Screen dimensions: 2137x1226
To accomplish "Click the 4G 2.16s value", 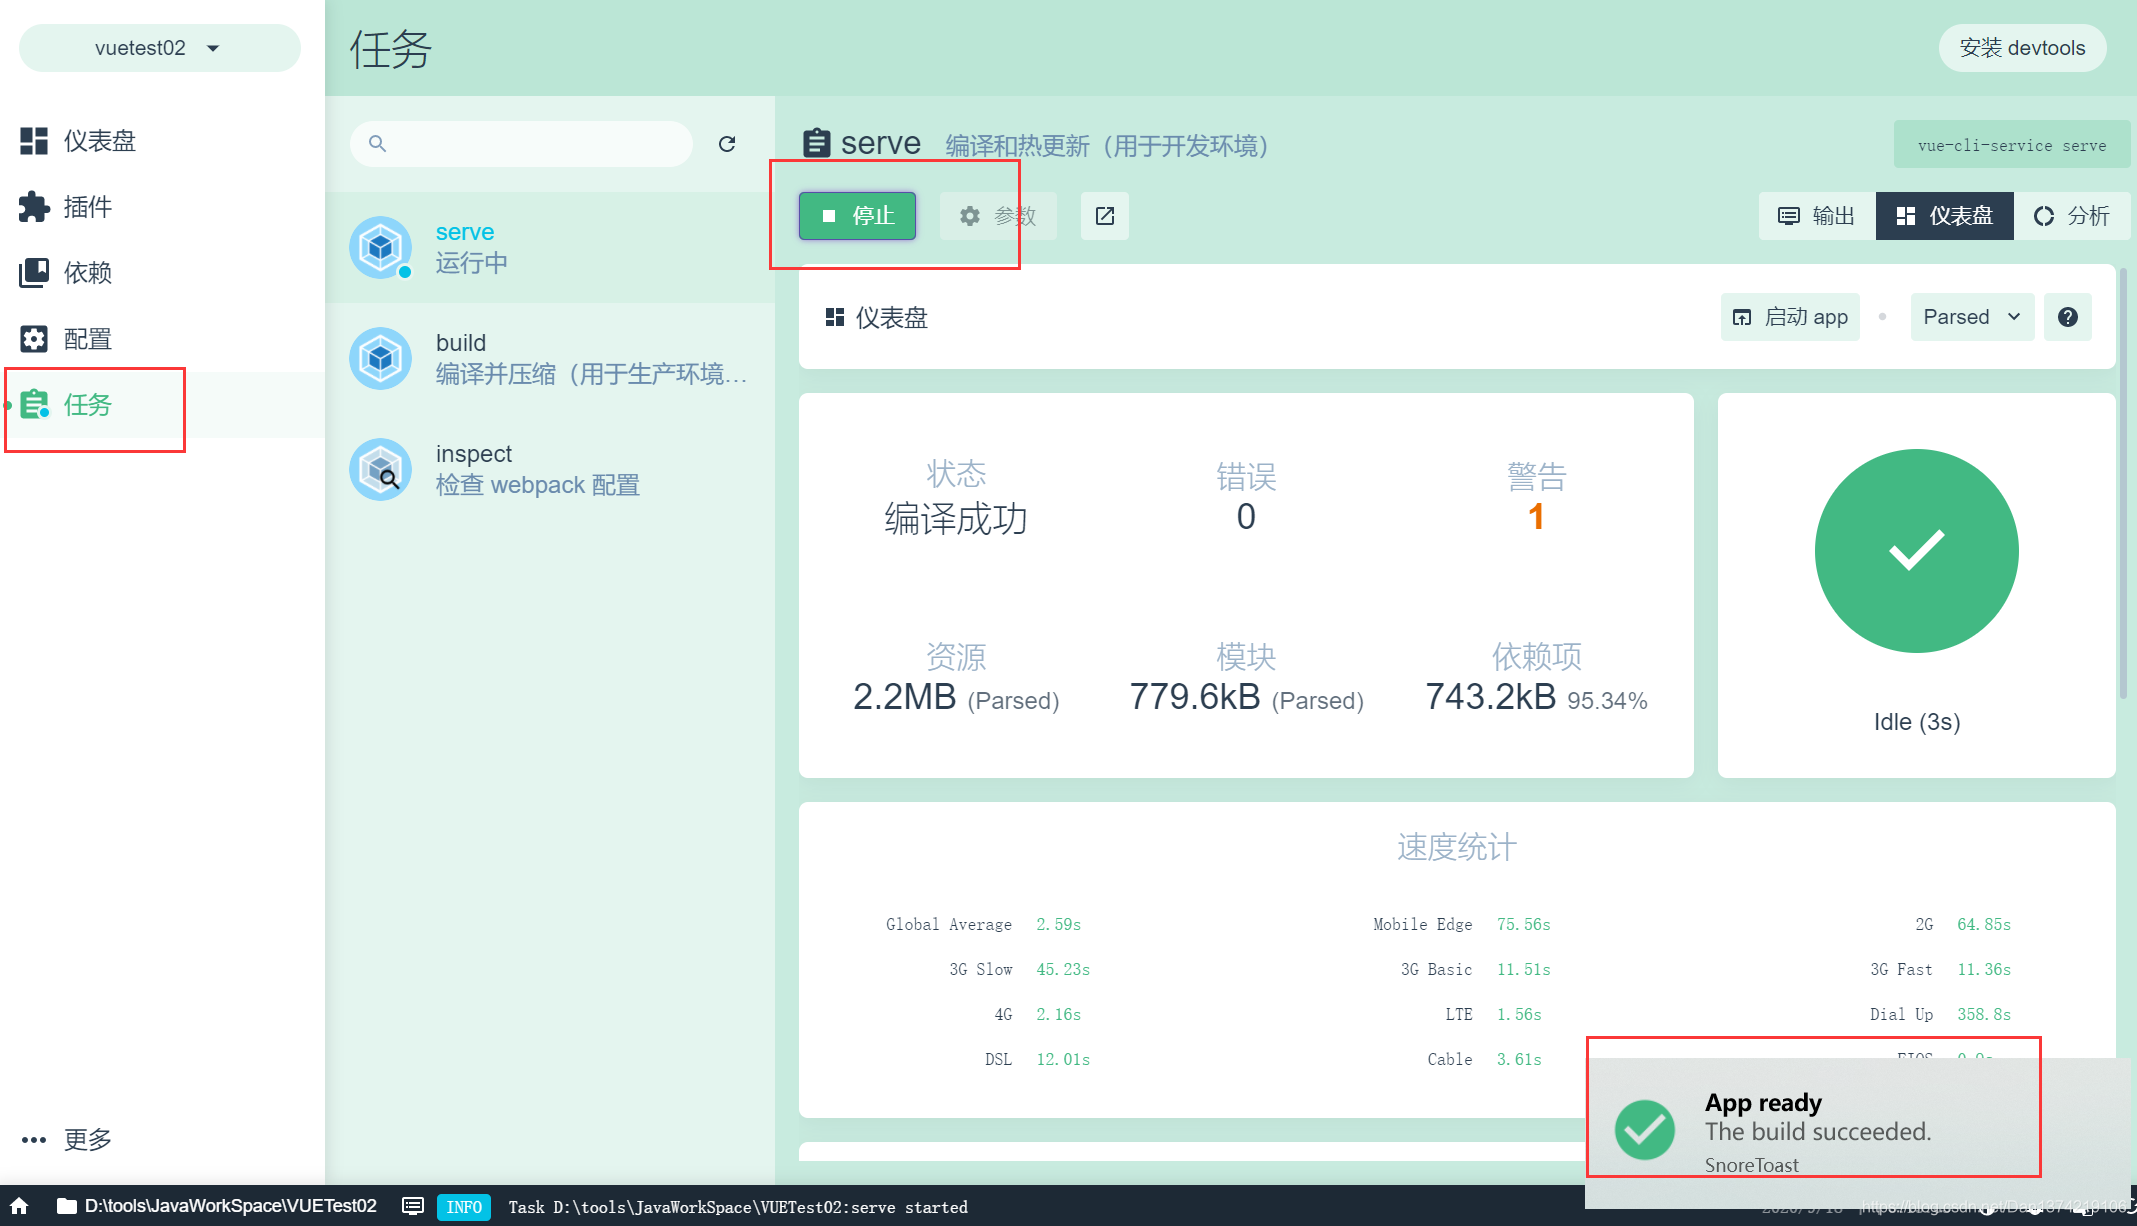I will [x=1059, y=1014].
